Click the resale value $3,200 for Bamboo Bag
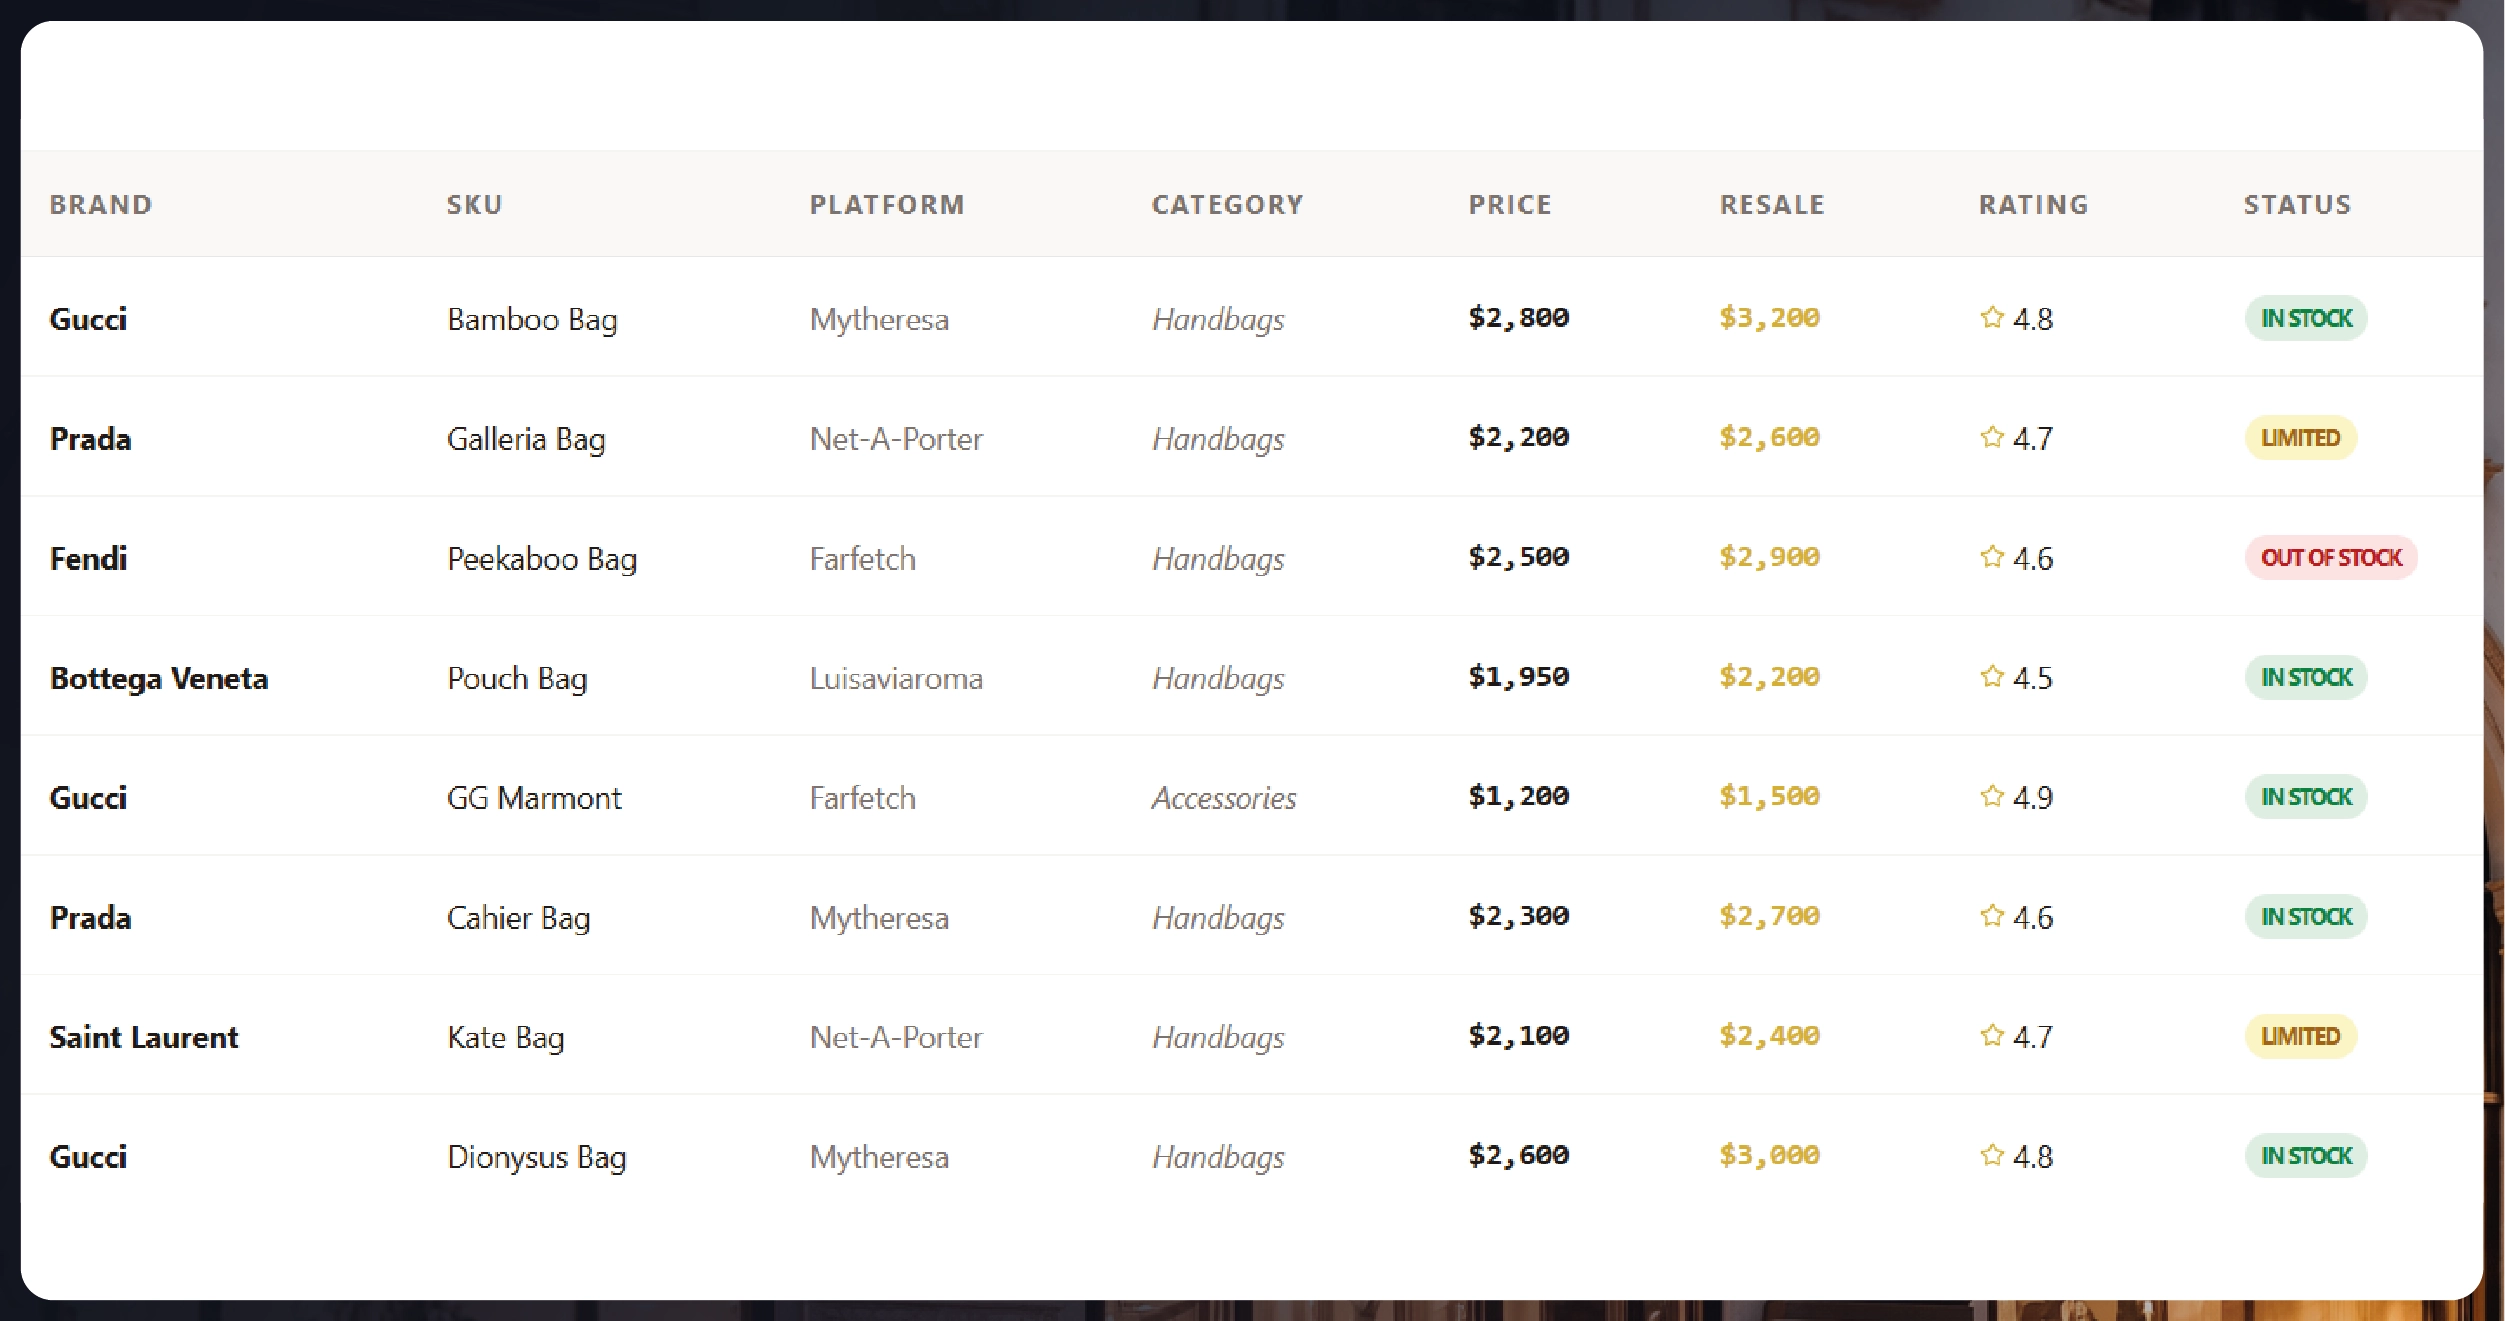Screen dimensions: 2505x1321 1769,318
